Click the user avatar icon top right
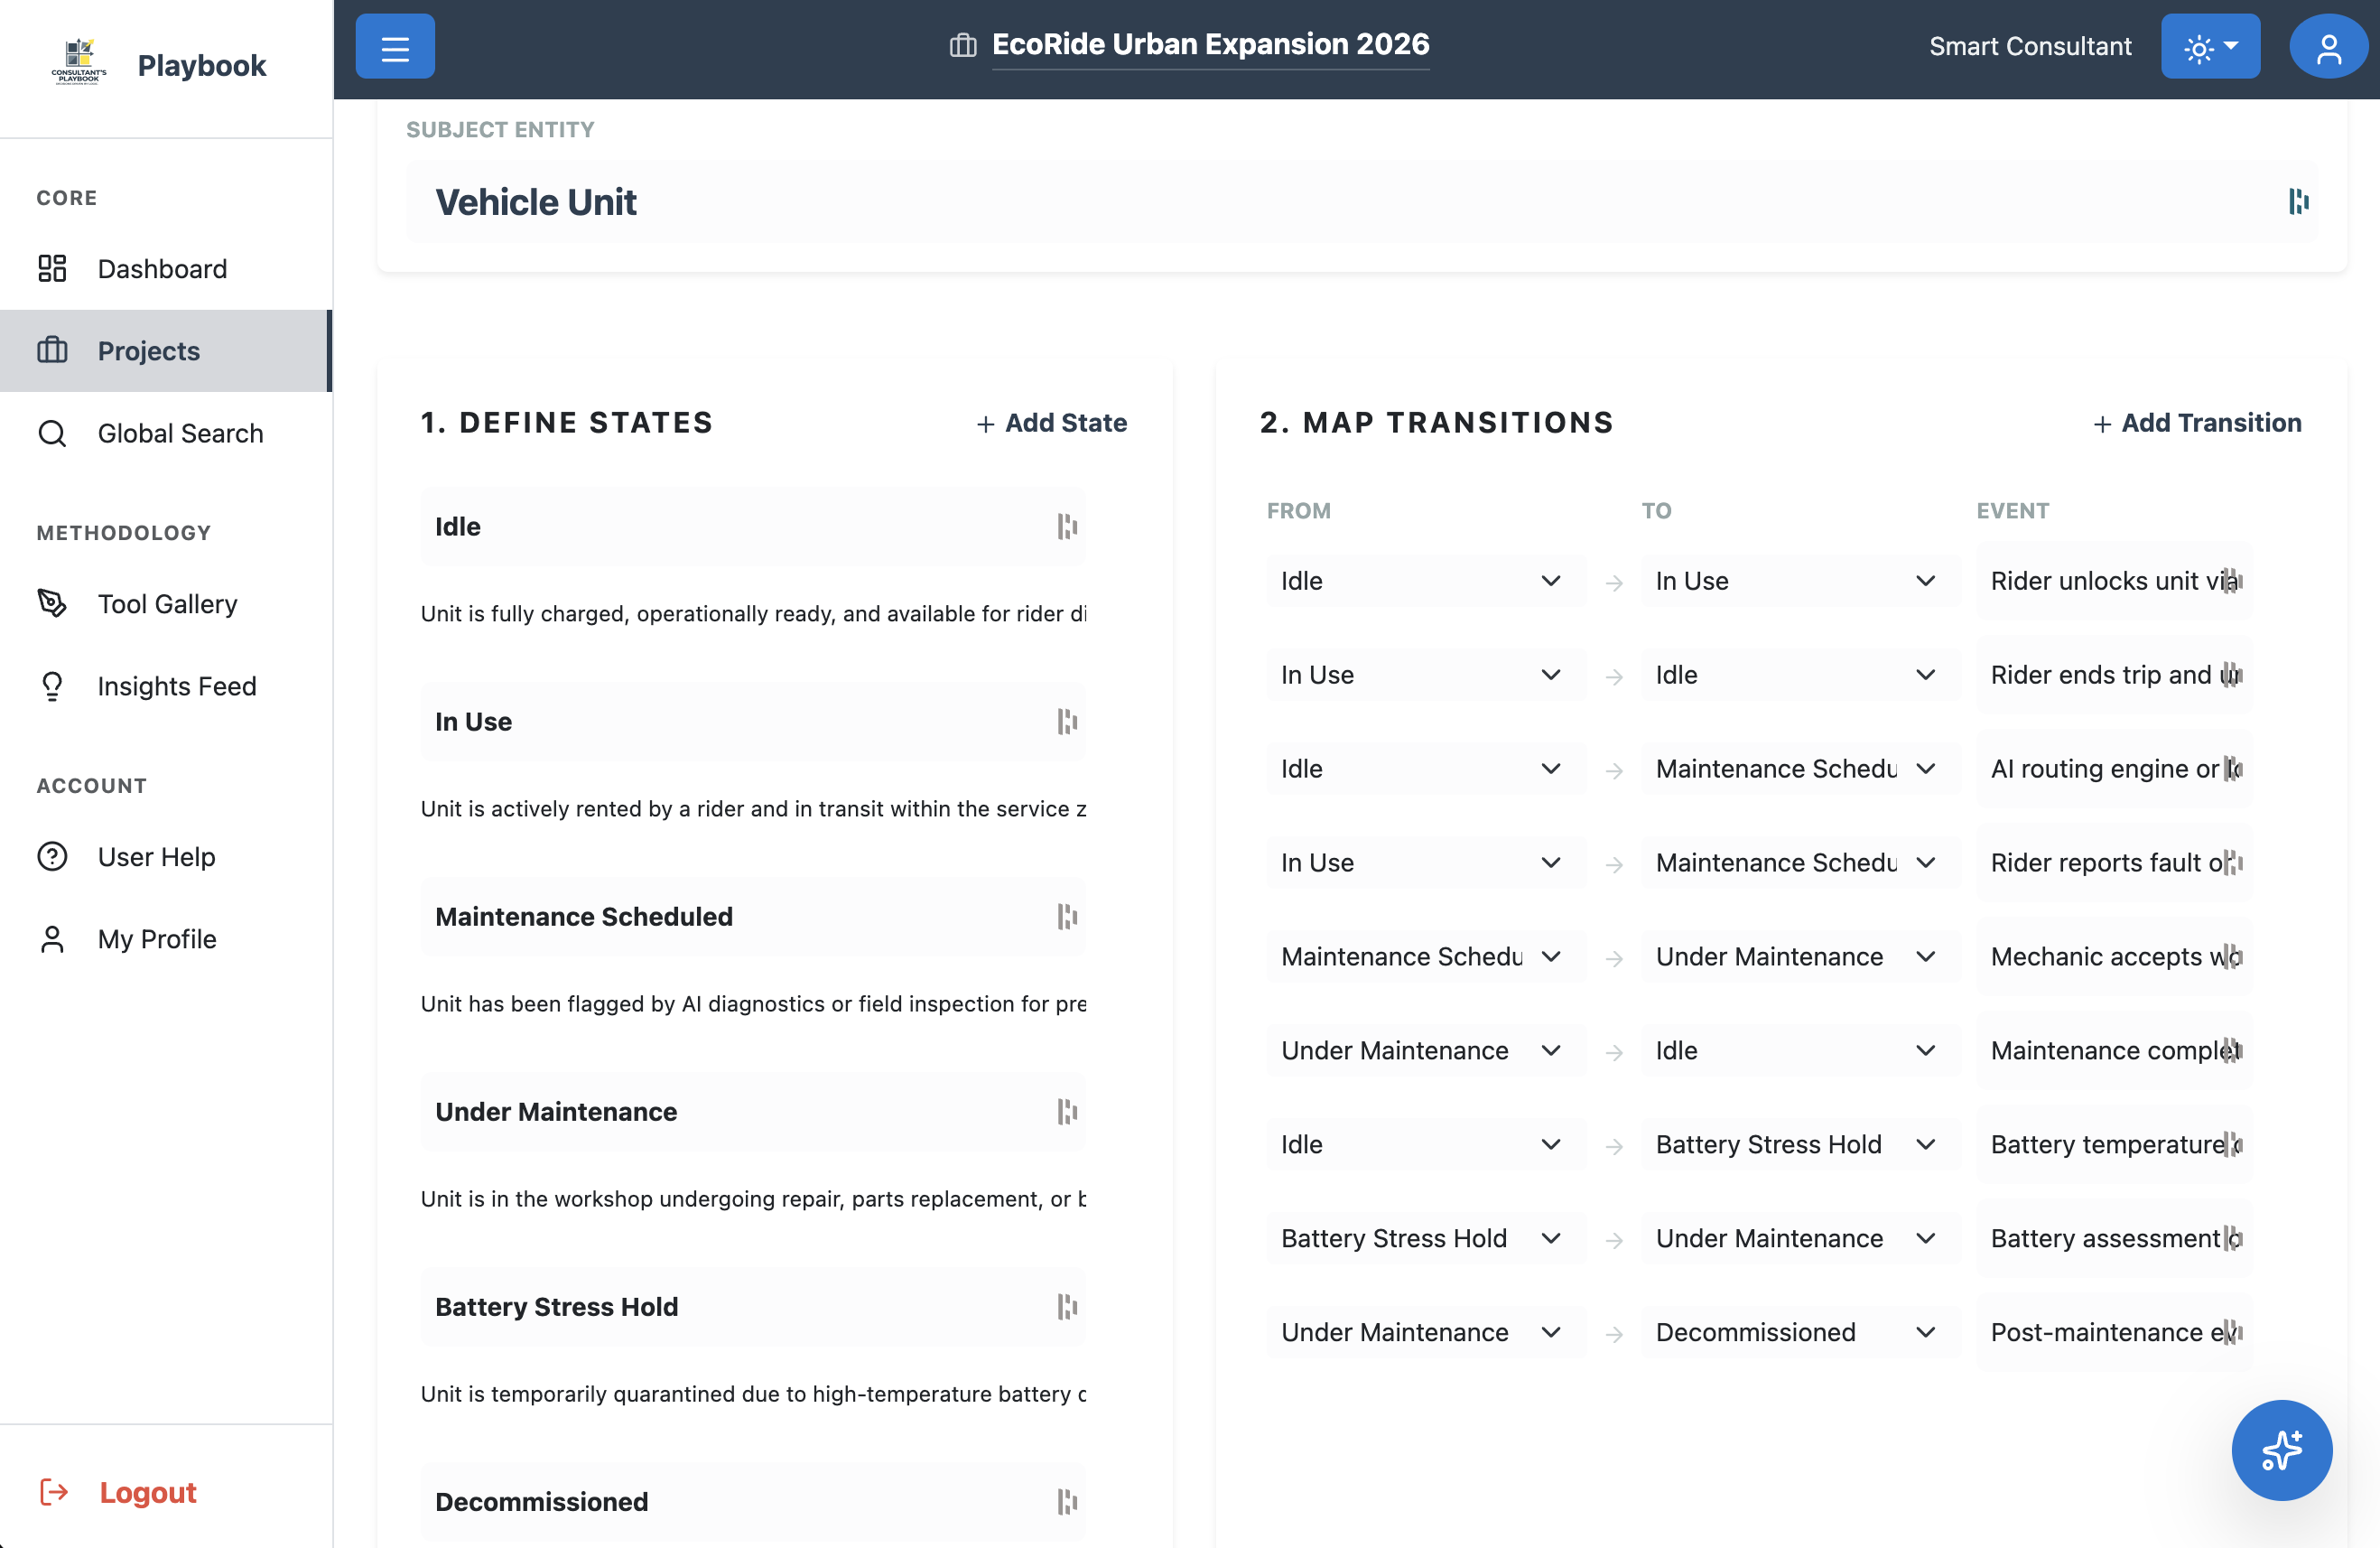2380x1548 pixels. click(x=2328, y=46)
